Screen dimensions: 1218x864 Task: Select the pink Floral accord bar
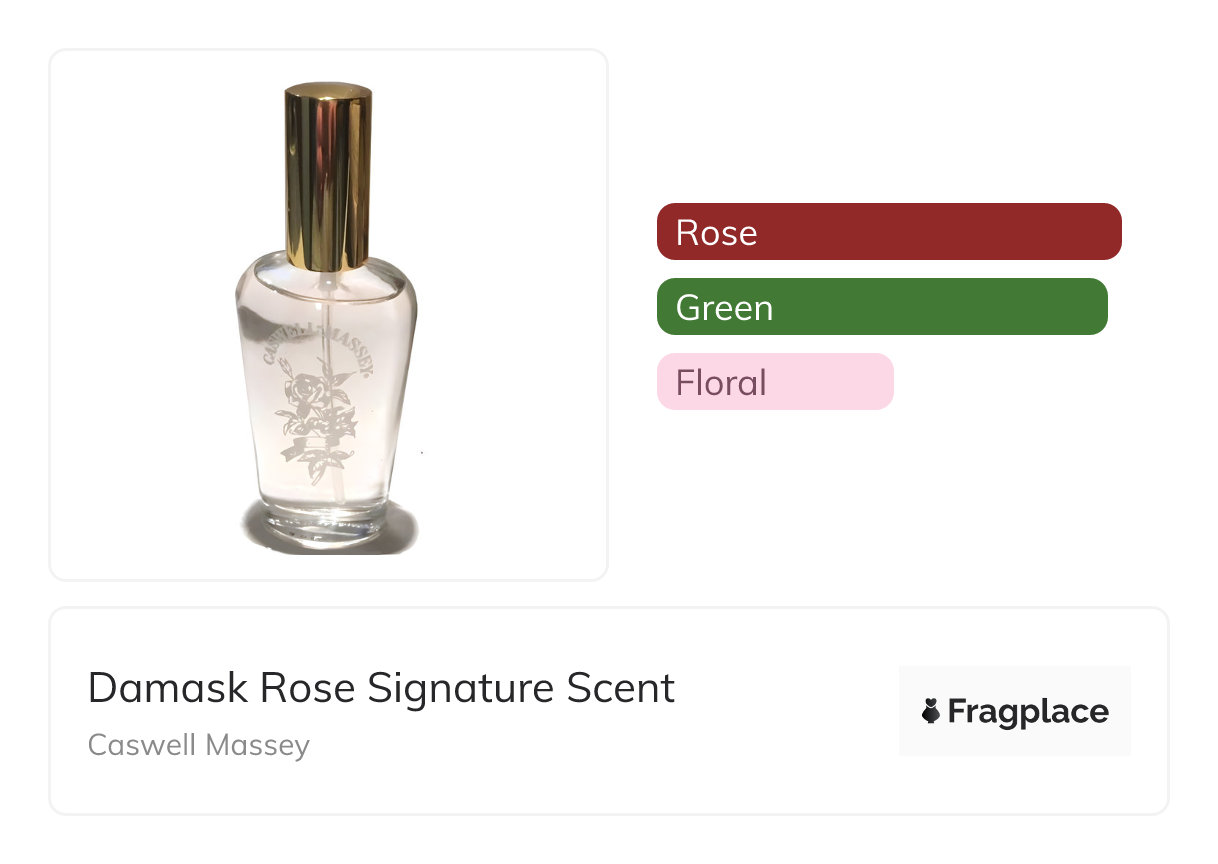(775, 382)
